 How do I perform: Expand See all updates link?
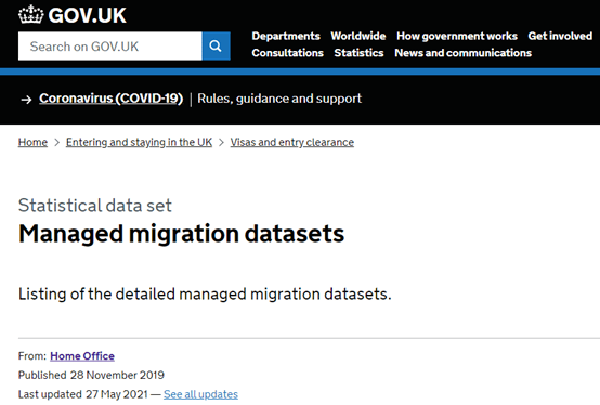[x=201, y=394]
